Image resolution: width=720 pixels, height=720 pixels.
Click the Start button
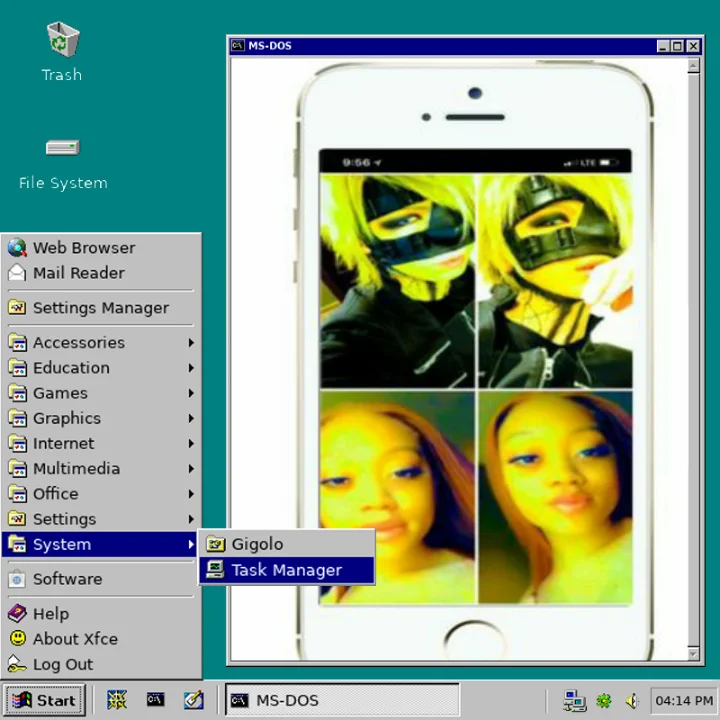(x=44, y=700)
